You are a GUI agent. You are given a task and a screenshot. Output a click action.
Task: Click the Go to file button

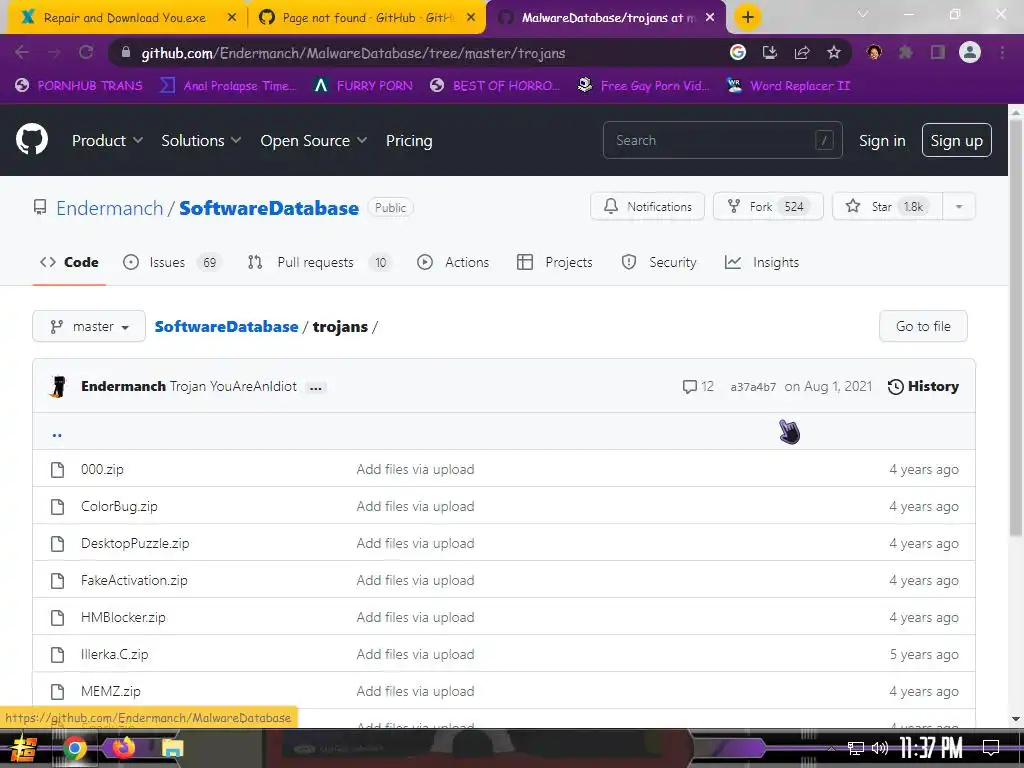(923, 327)
